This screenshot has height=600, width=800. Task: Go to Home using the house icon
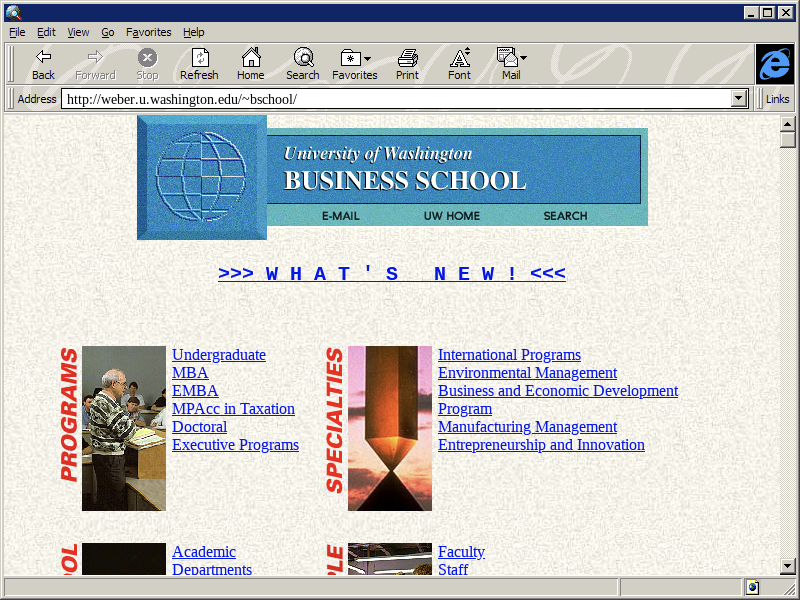point(251,58)
